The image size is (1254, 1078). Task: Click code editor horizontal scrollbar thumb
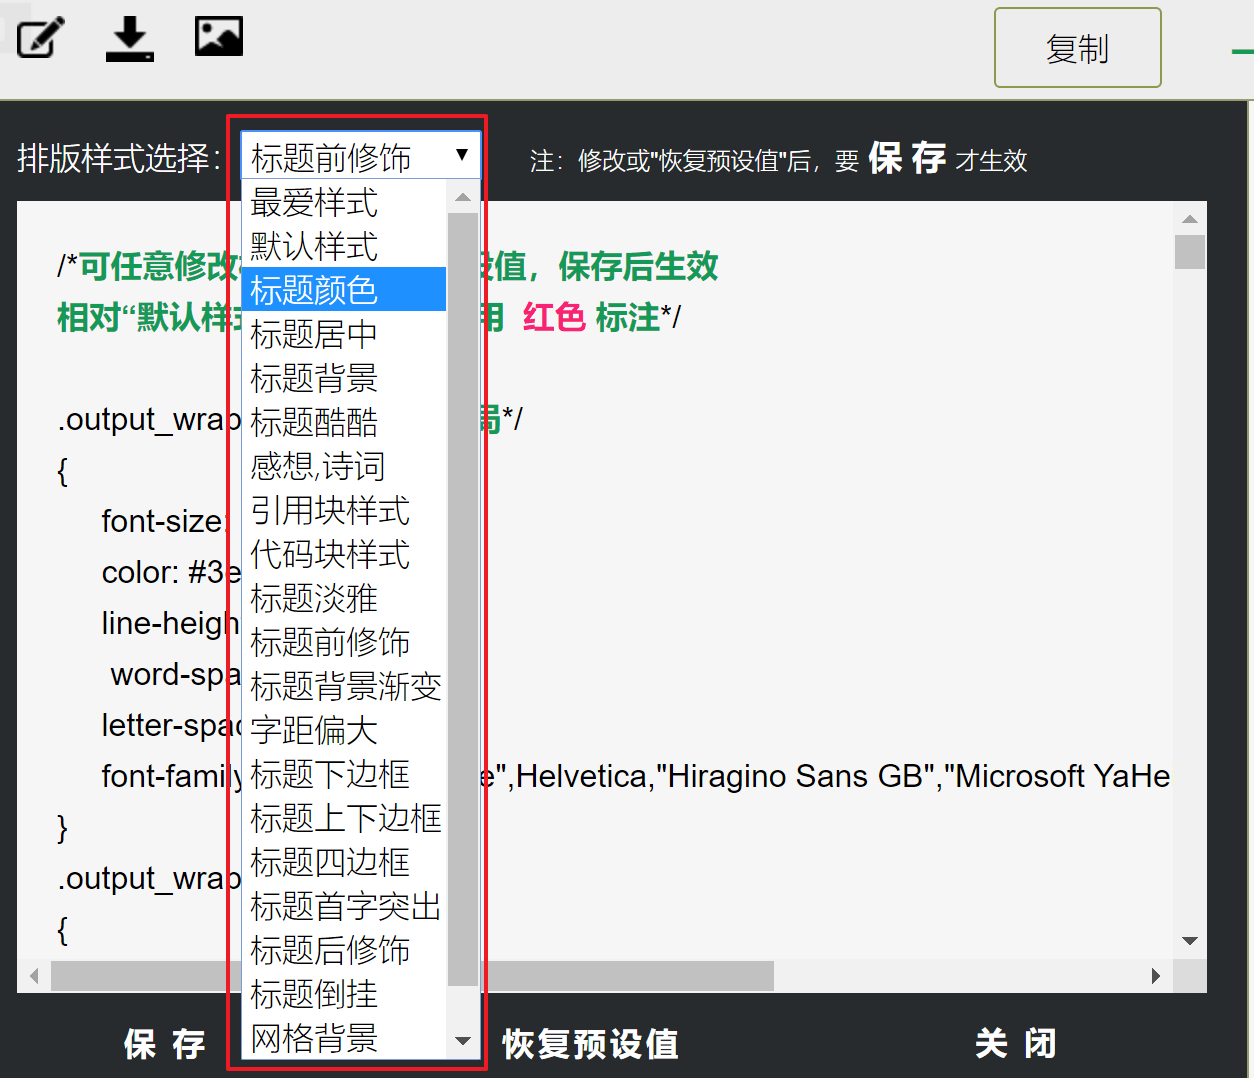[x=412, y=976]
